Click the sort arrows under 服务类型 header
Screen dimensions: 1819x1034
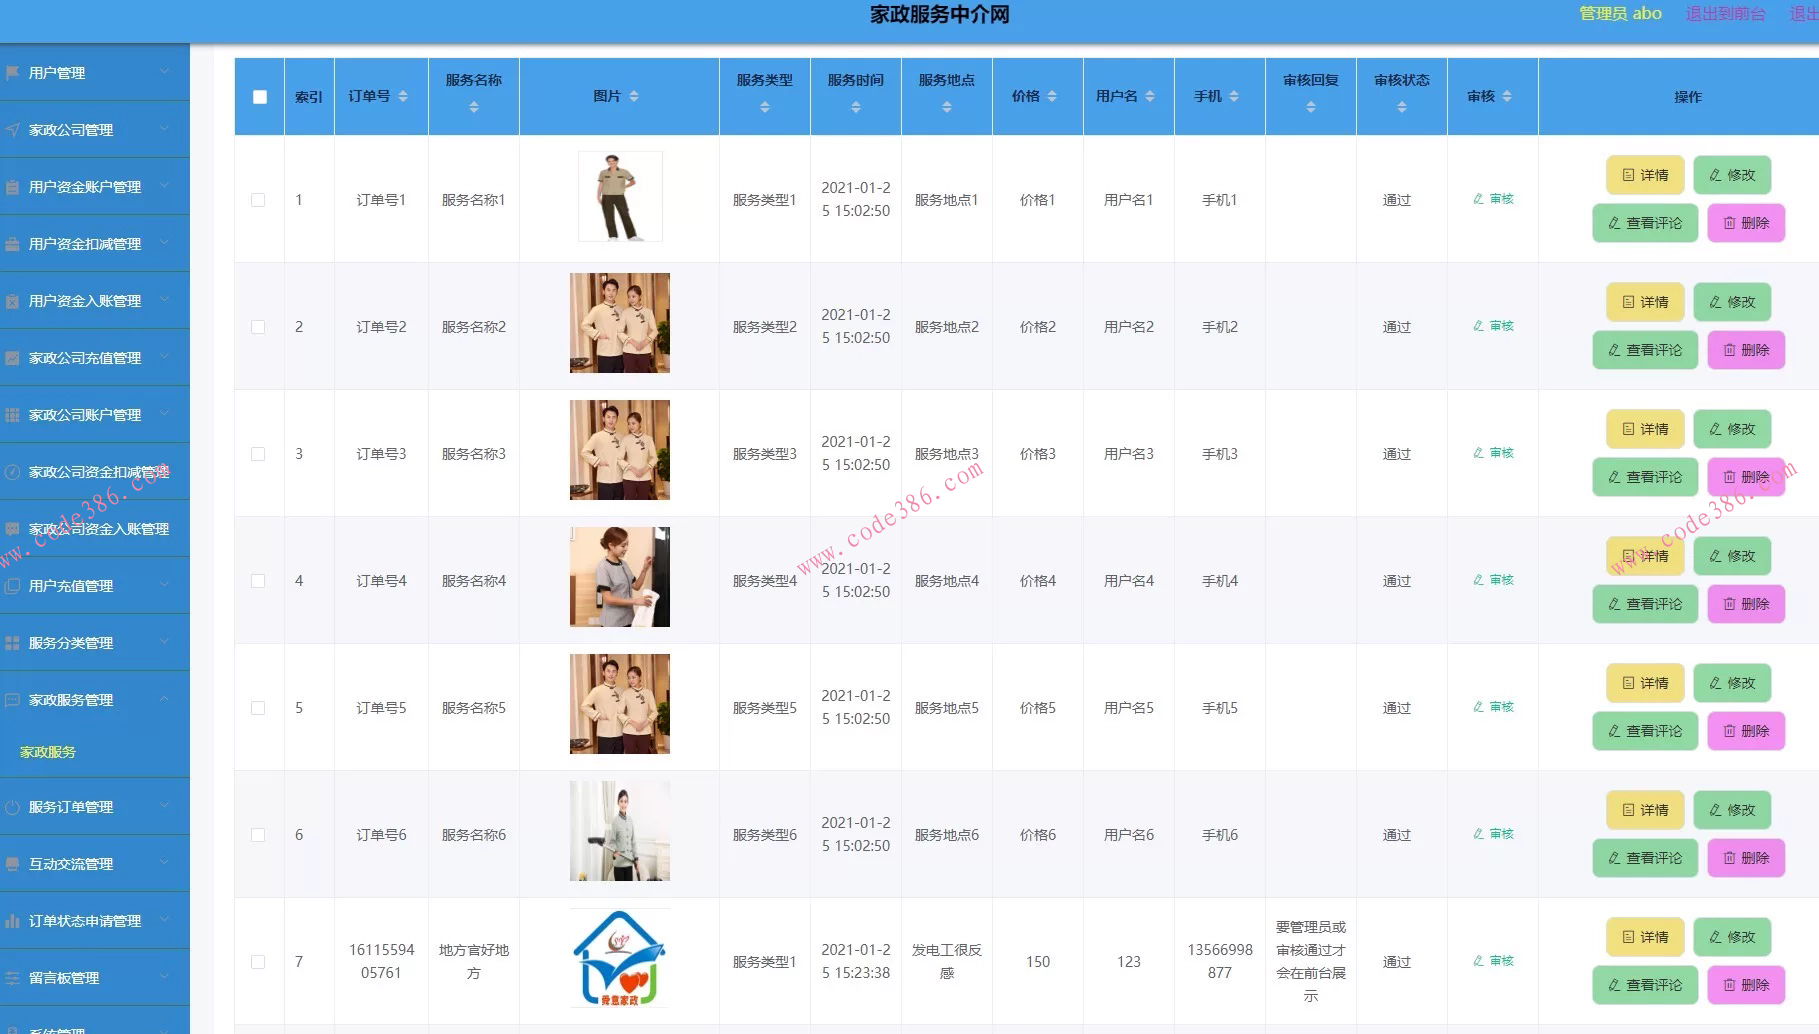(765, 107)
